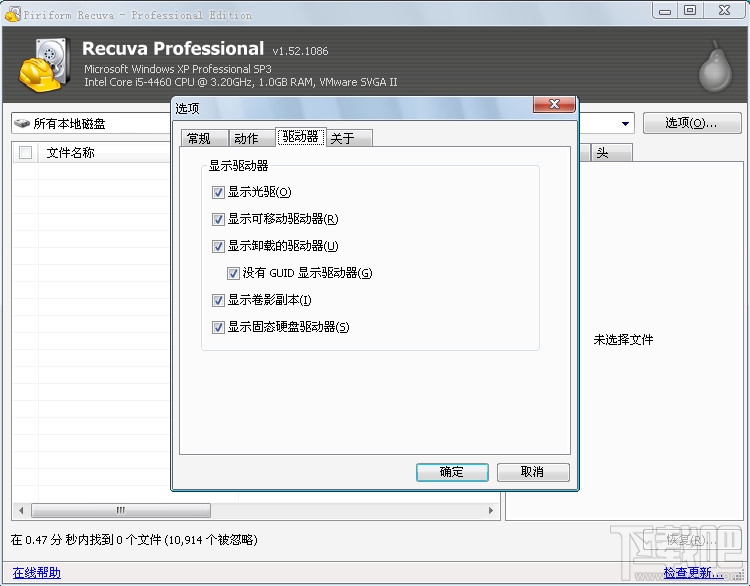This screenshot has width=750, height=586.
Task: Click the title bar Recuva app icon
Action: [12, 14]
